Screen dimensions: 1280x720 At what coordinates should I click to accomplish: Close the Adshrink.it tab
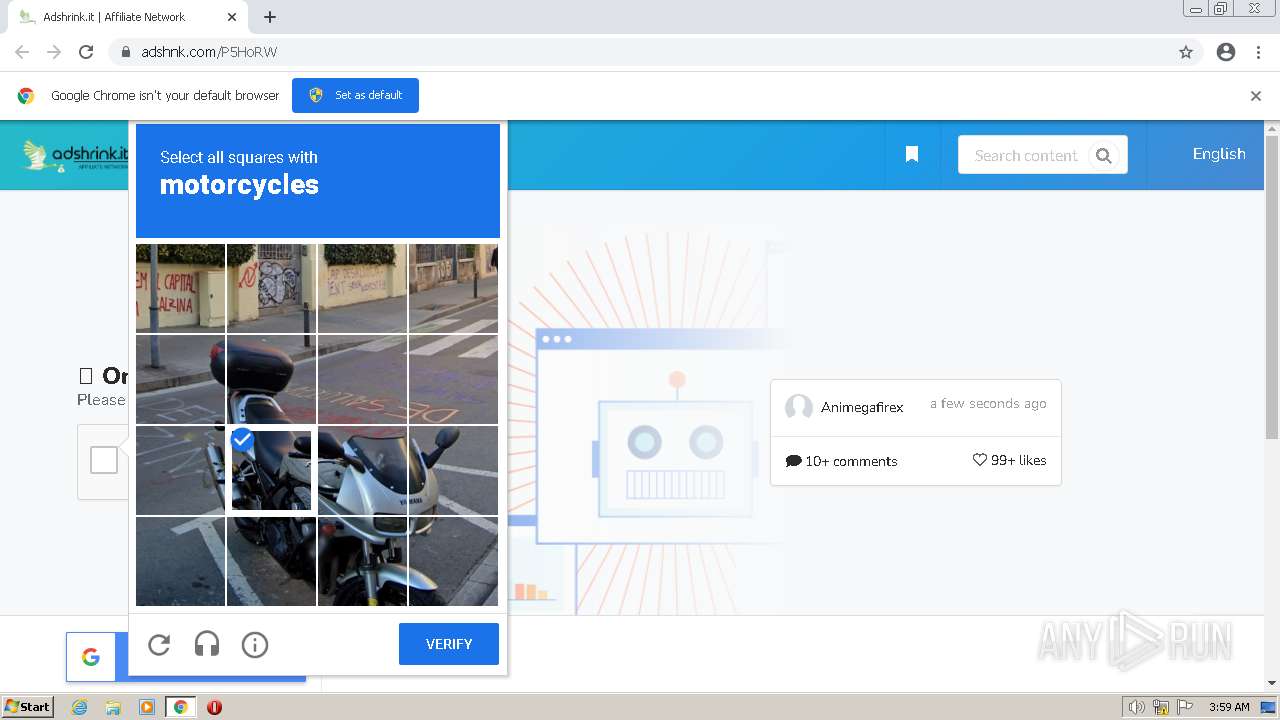[232, 17]
